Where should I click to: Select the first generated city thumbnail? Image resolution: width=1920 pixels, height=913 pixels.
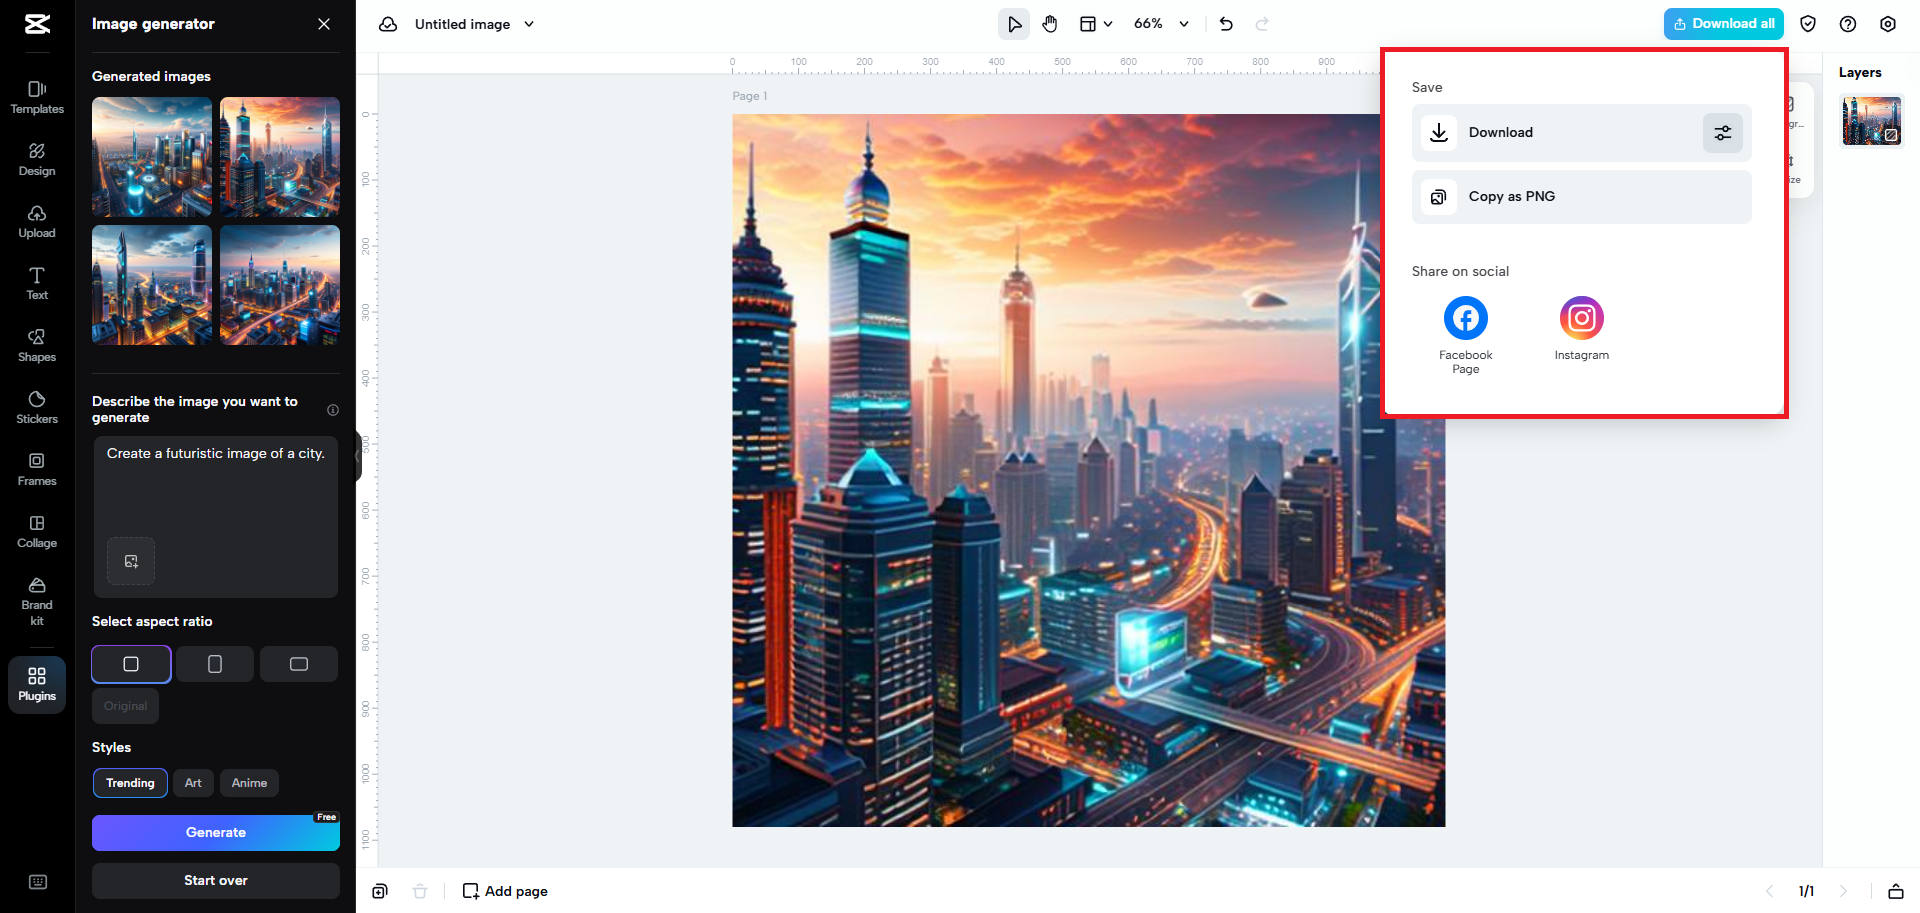(x=152, y=157)
